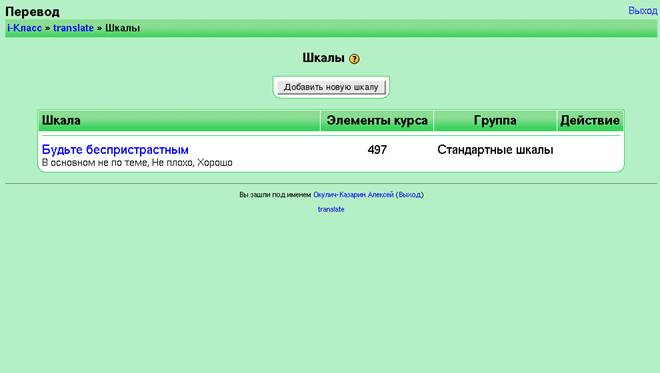The height and width of the screenshot is (373, 660).
Task: Go to the translate breadcrumb link
Action: point(73,28)
